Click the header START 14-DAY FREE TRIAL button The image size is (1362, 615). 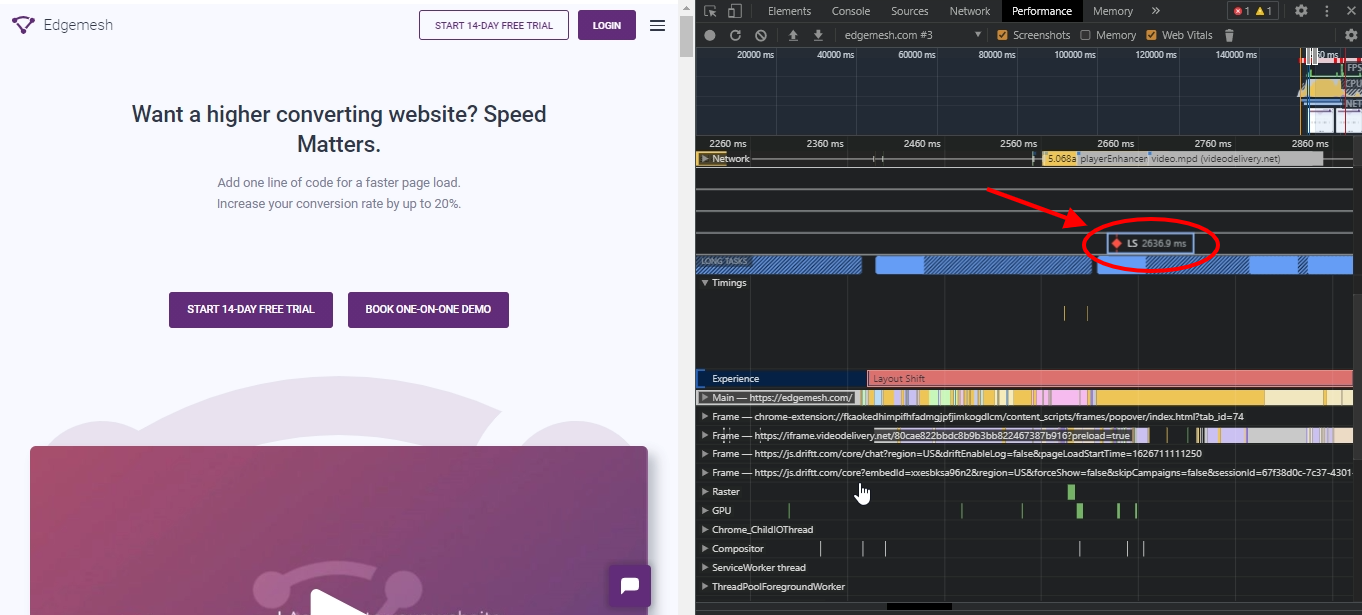494,25
